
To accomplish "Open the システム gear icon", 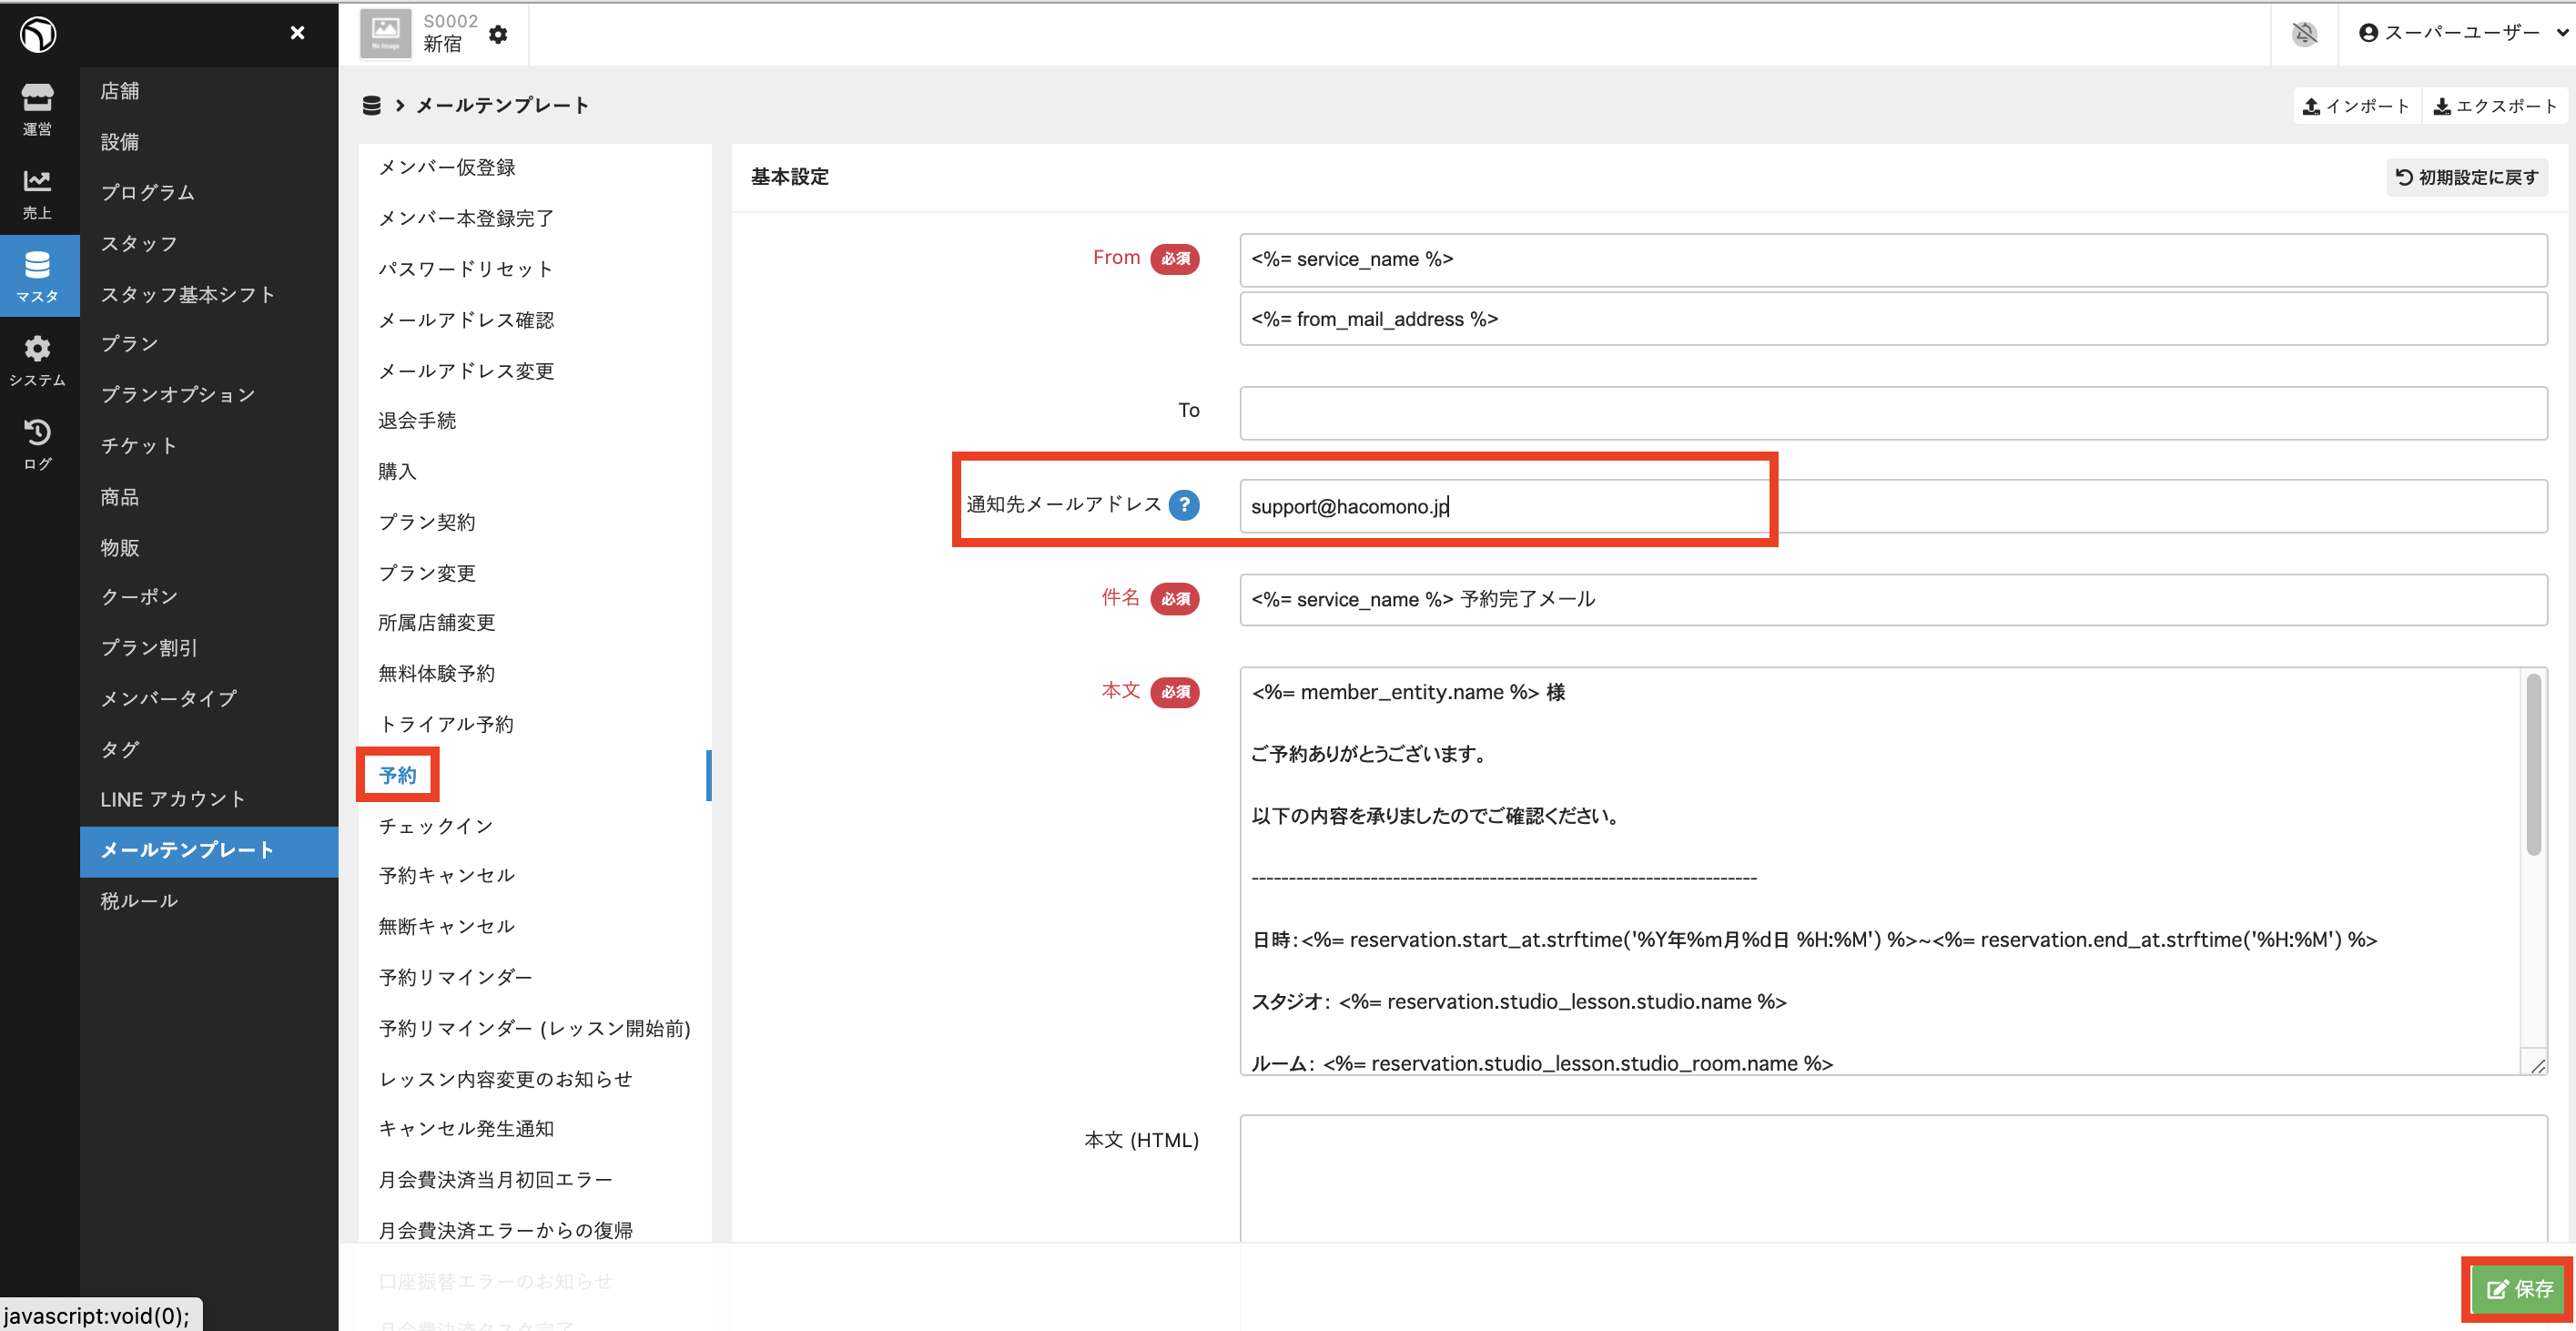I will coord(37,359).
